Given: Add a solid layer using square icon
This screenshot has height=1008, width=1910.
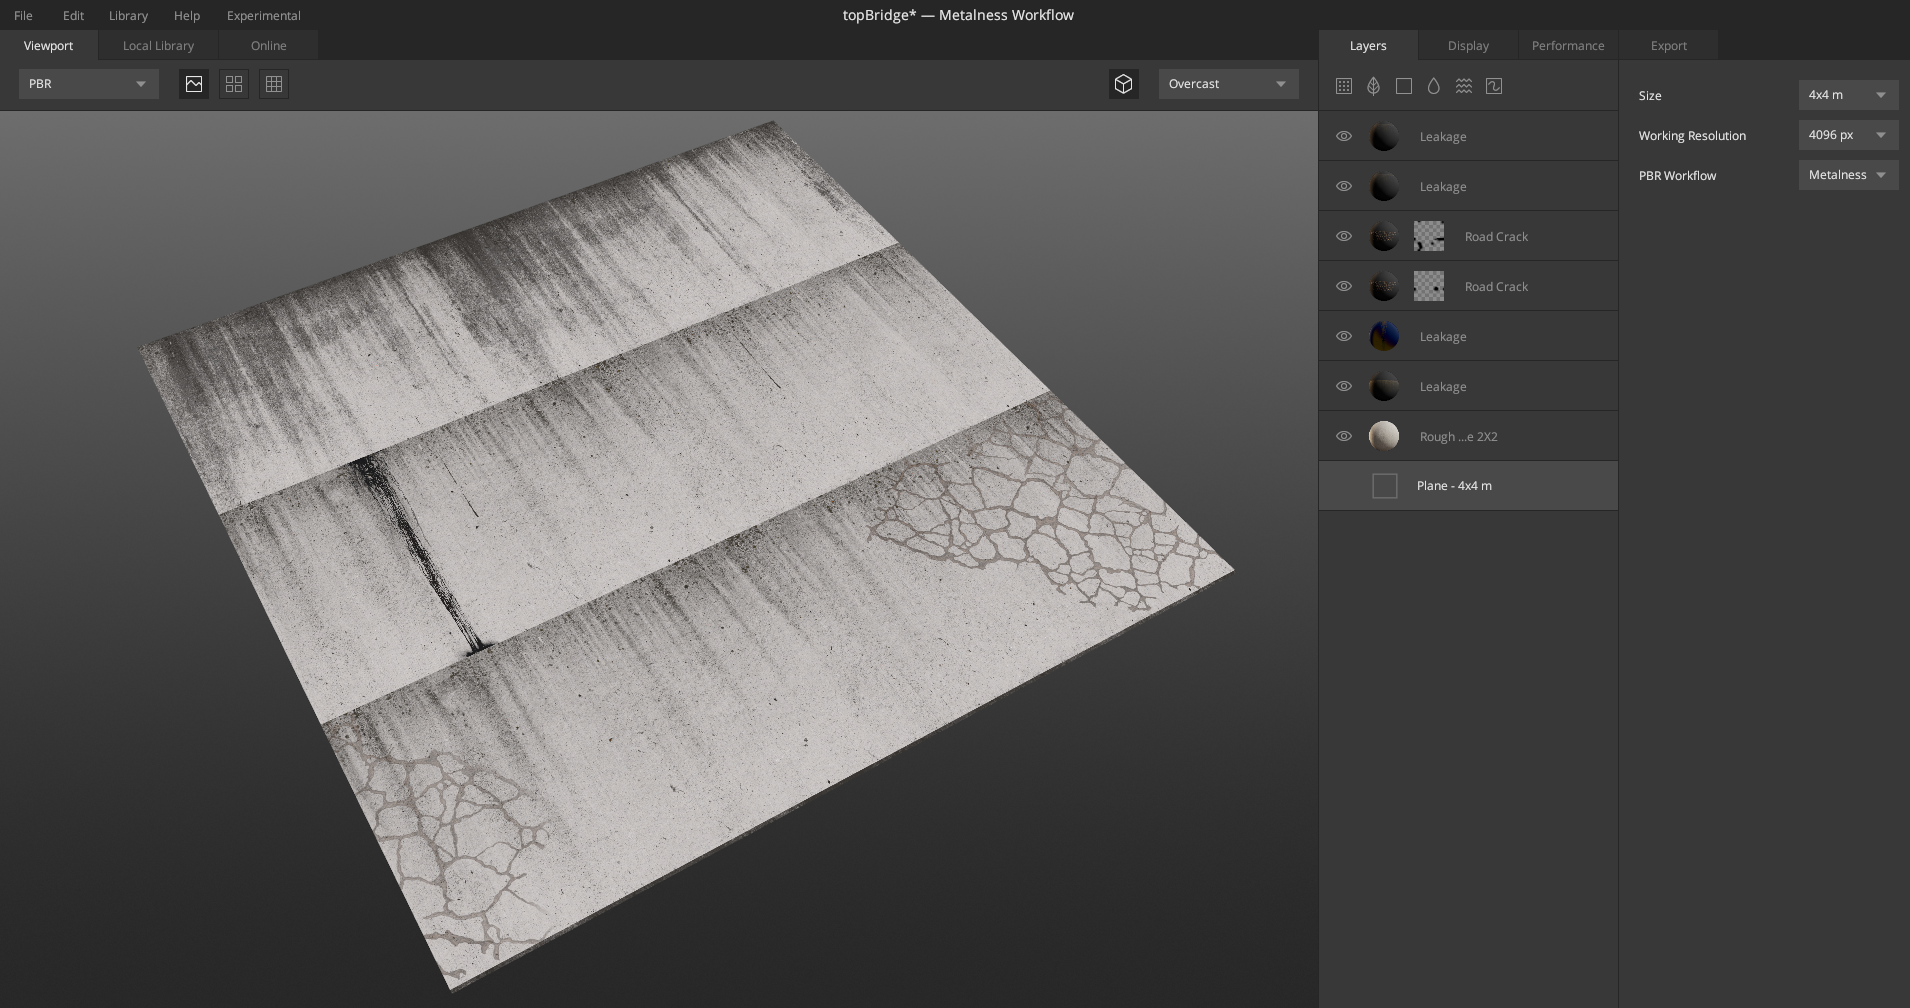Looking at the screenshot, I should [1404, 86].
